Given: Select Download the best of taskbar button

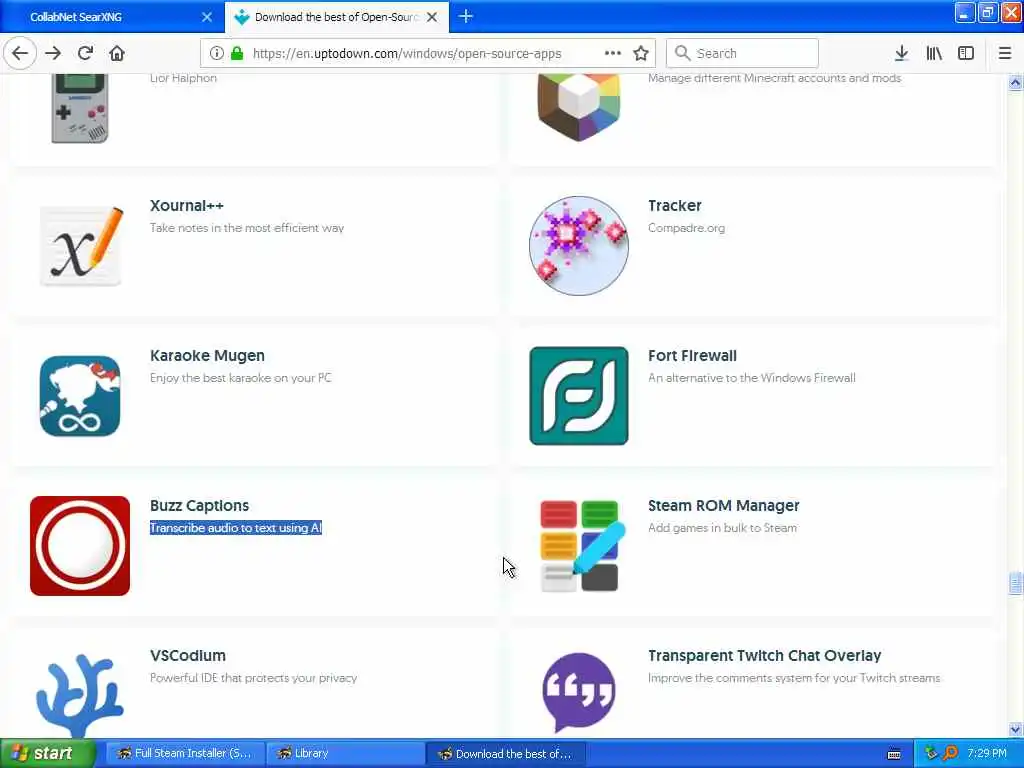Looking at the screenshot, I should 505,754.
